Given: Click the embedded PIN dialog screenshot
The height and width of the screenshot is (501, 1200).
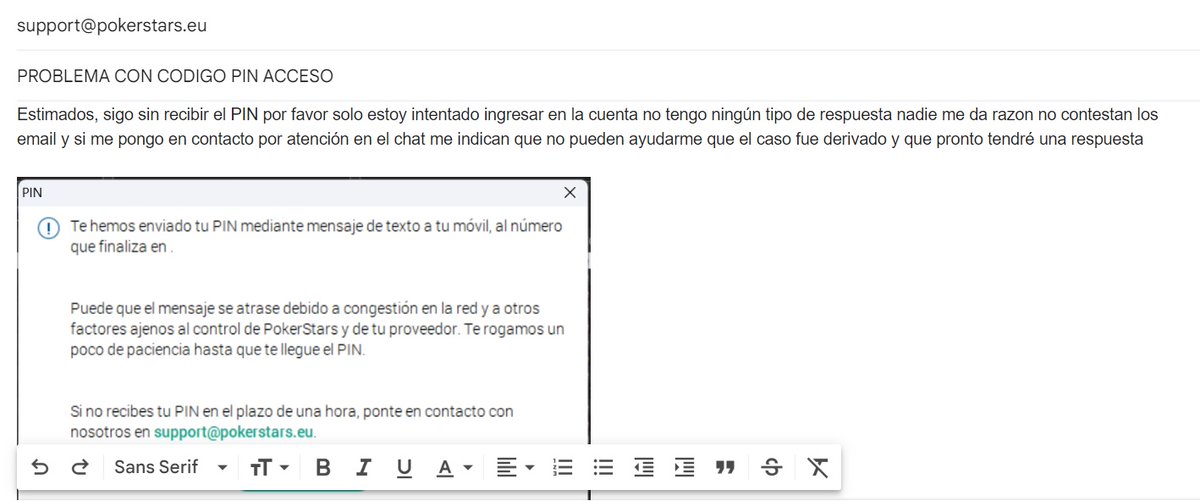Looking at the screenshot, I should click(x=303, y=338).
